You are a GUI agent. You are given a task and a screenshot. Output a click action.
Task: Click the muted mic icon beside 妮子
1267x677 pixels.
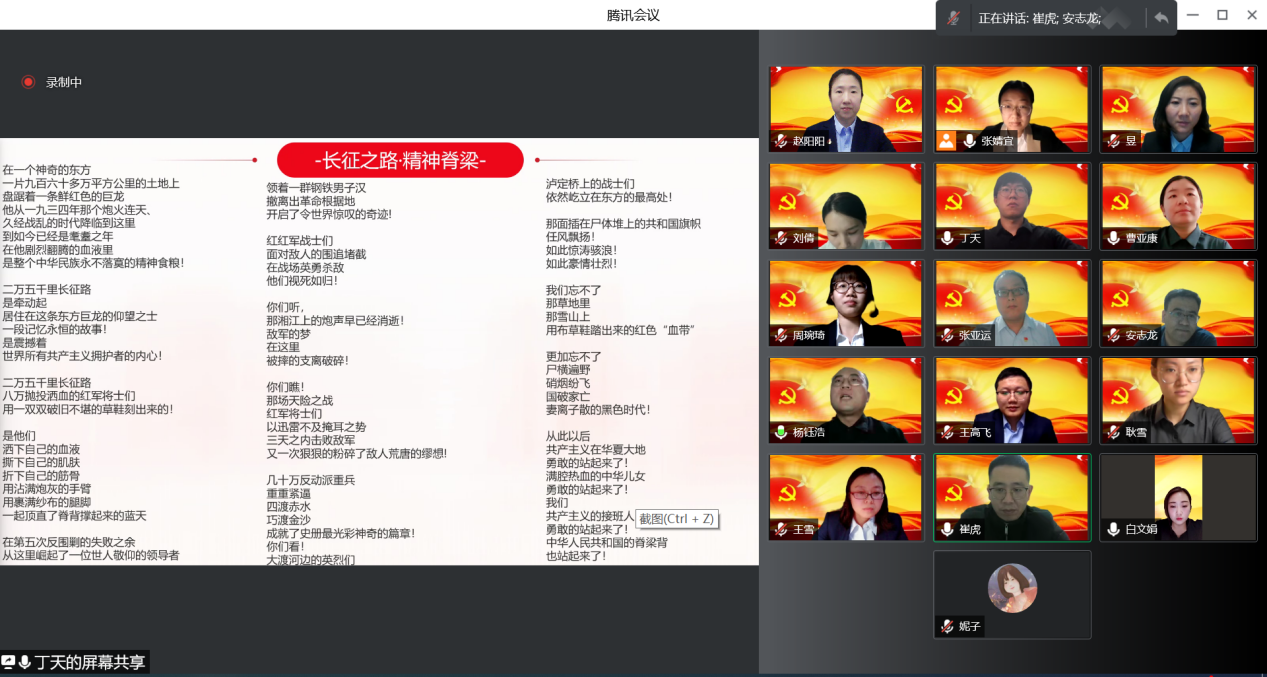tap(946, 626)
